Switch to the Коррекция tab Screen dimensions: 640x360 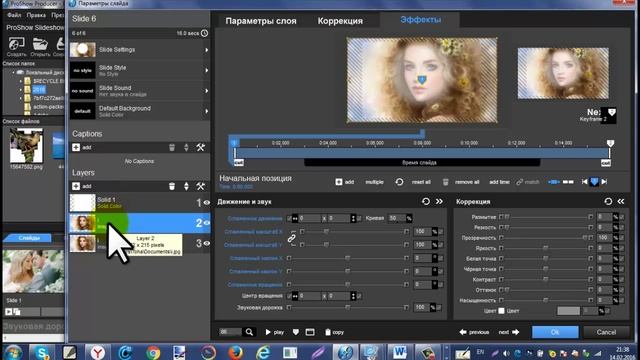click(340, 21)
